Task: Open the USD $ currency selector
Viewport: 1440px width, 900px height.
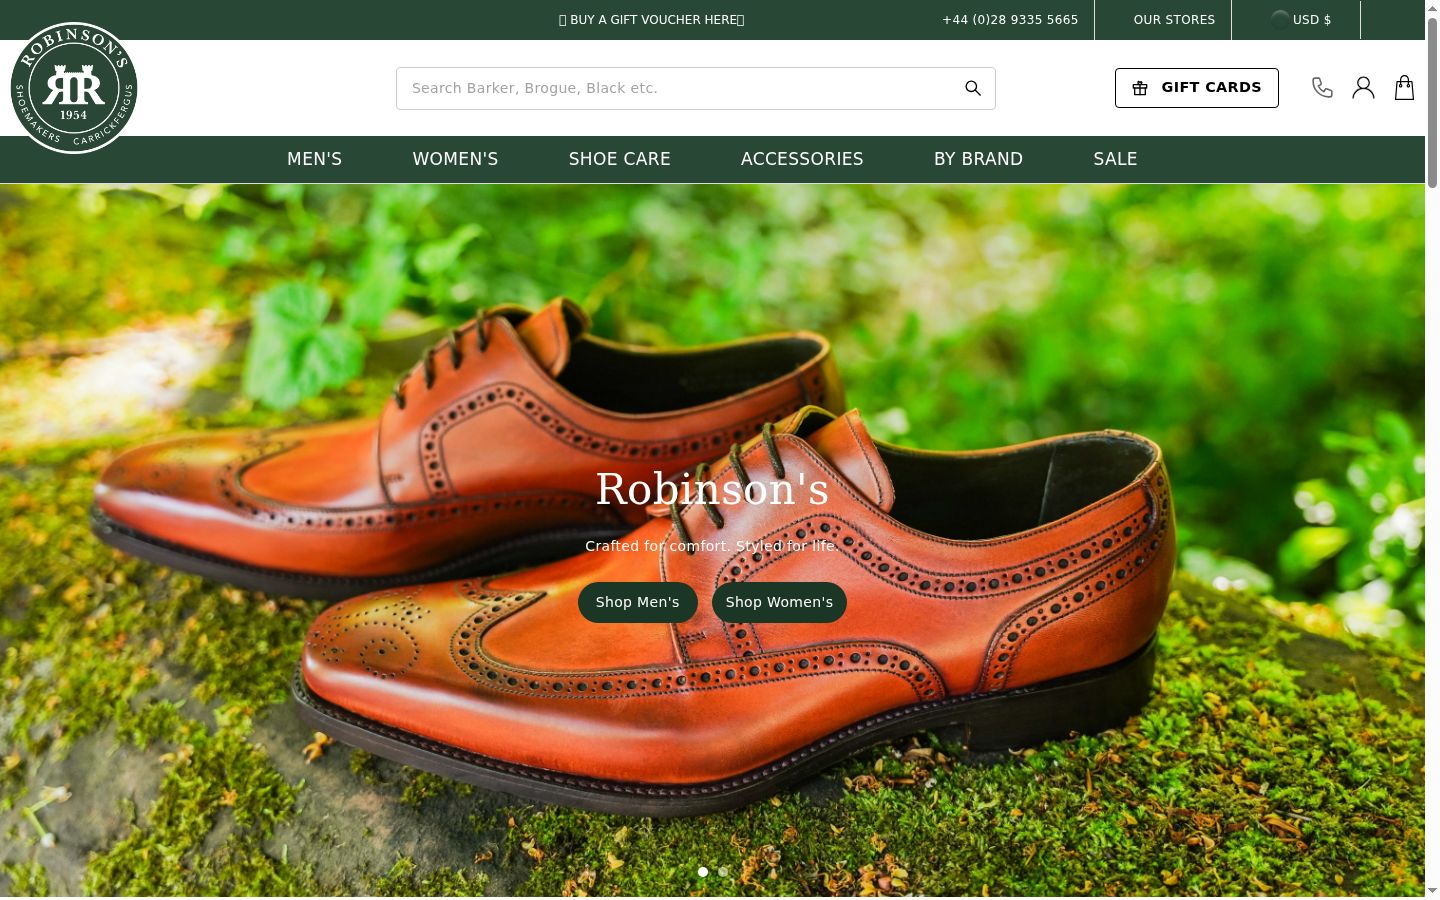Action: point(1301,19)
